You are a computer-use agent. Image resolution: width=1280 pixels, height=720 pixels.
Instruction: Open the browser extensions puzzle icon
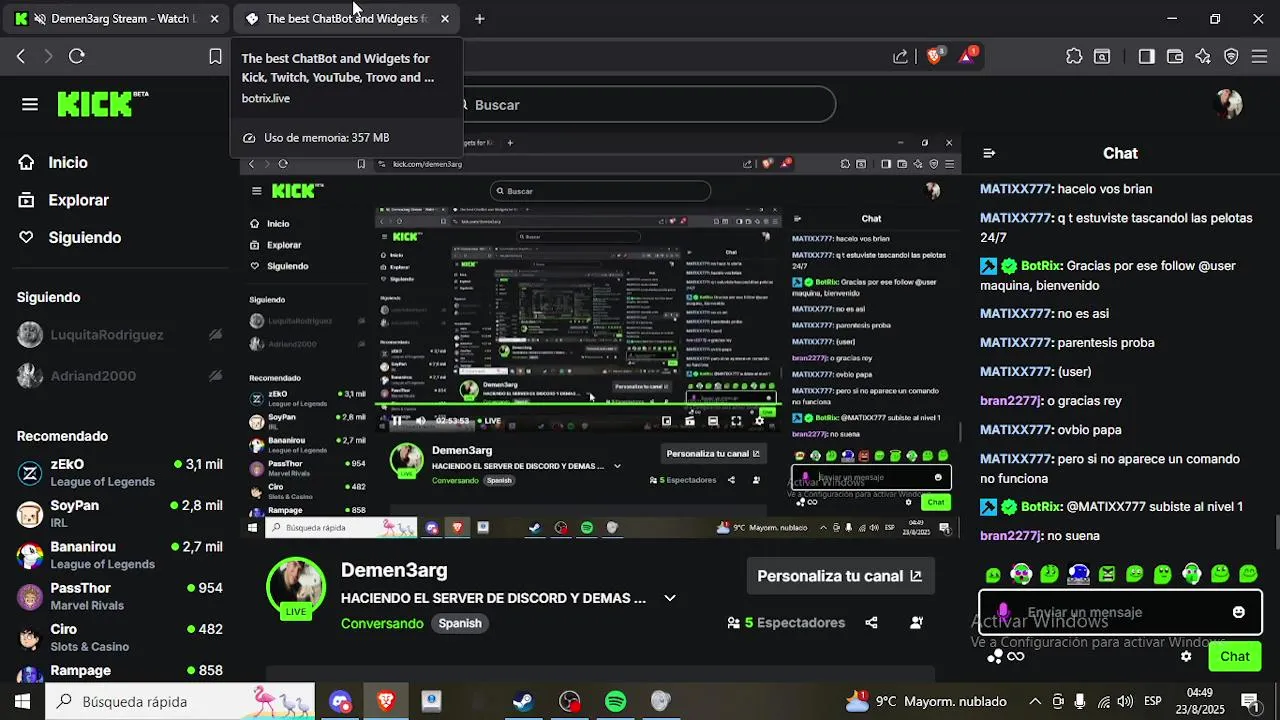tap(1074, 56)
